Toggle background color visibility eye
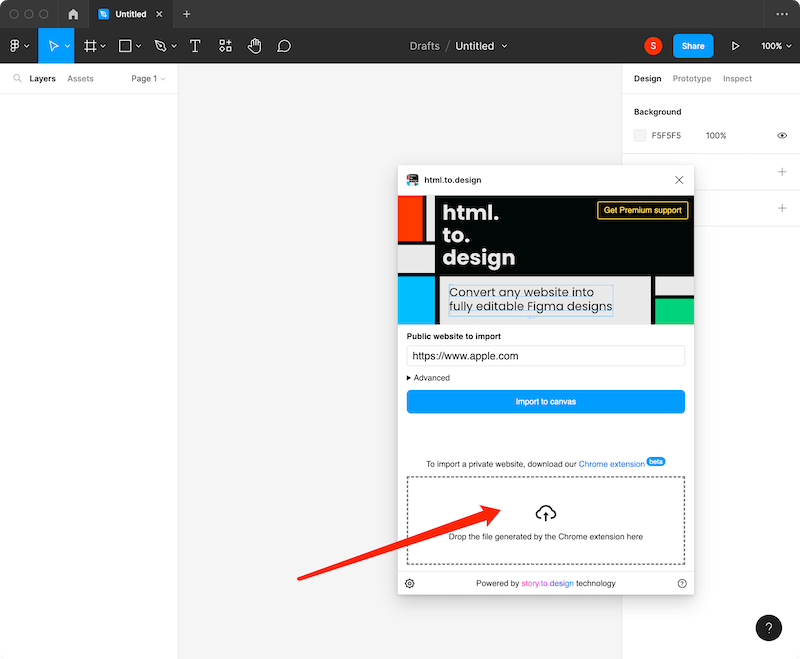The width and height of the screenshot is (800, 659). point(782,135)
